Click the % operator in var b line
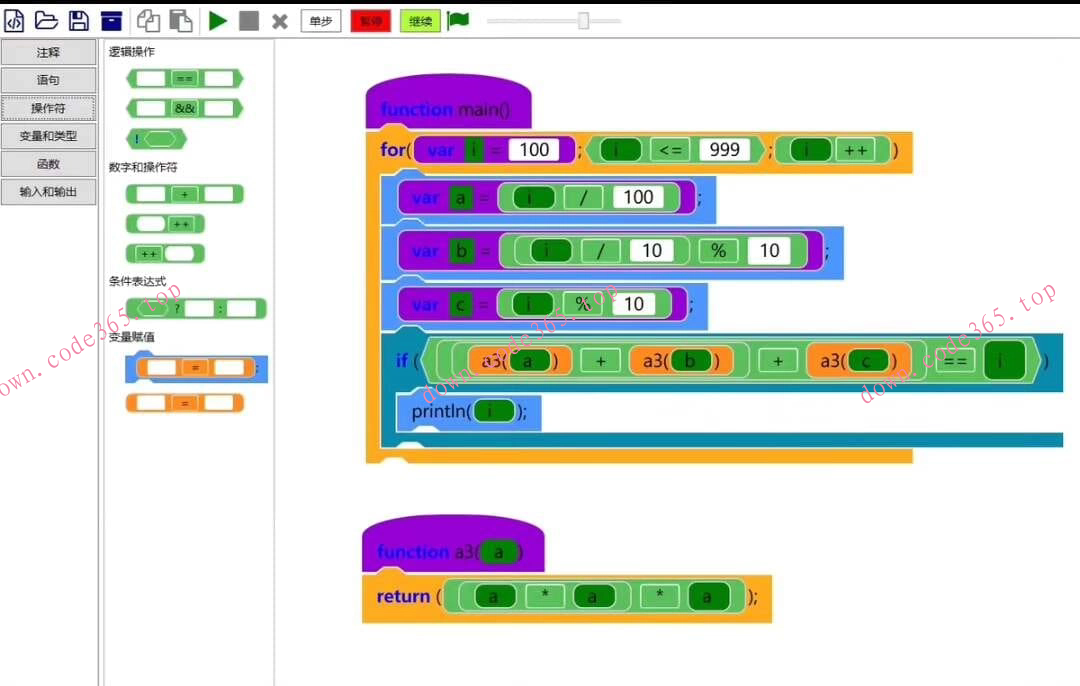 pos(718,251)
